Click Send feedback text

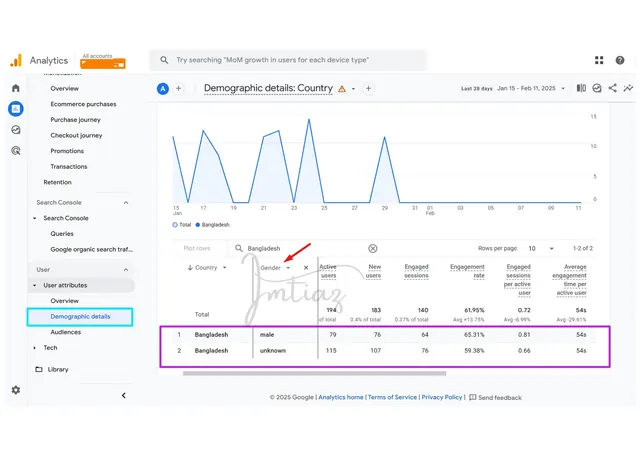click(x=500, y=398)
